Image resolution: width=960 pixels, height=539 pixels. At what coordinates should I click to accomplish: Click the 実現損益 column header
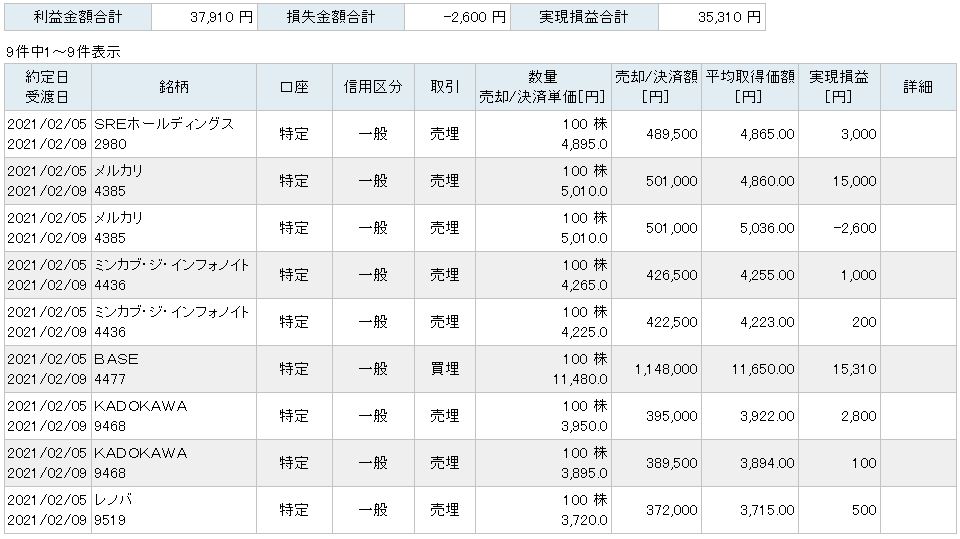(839, 87)
